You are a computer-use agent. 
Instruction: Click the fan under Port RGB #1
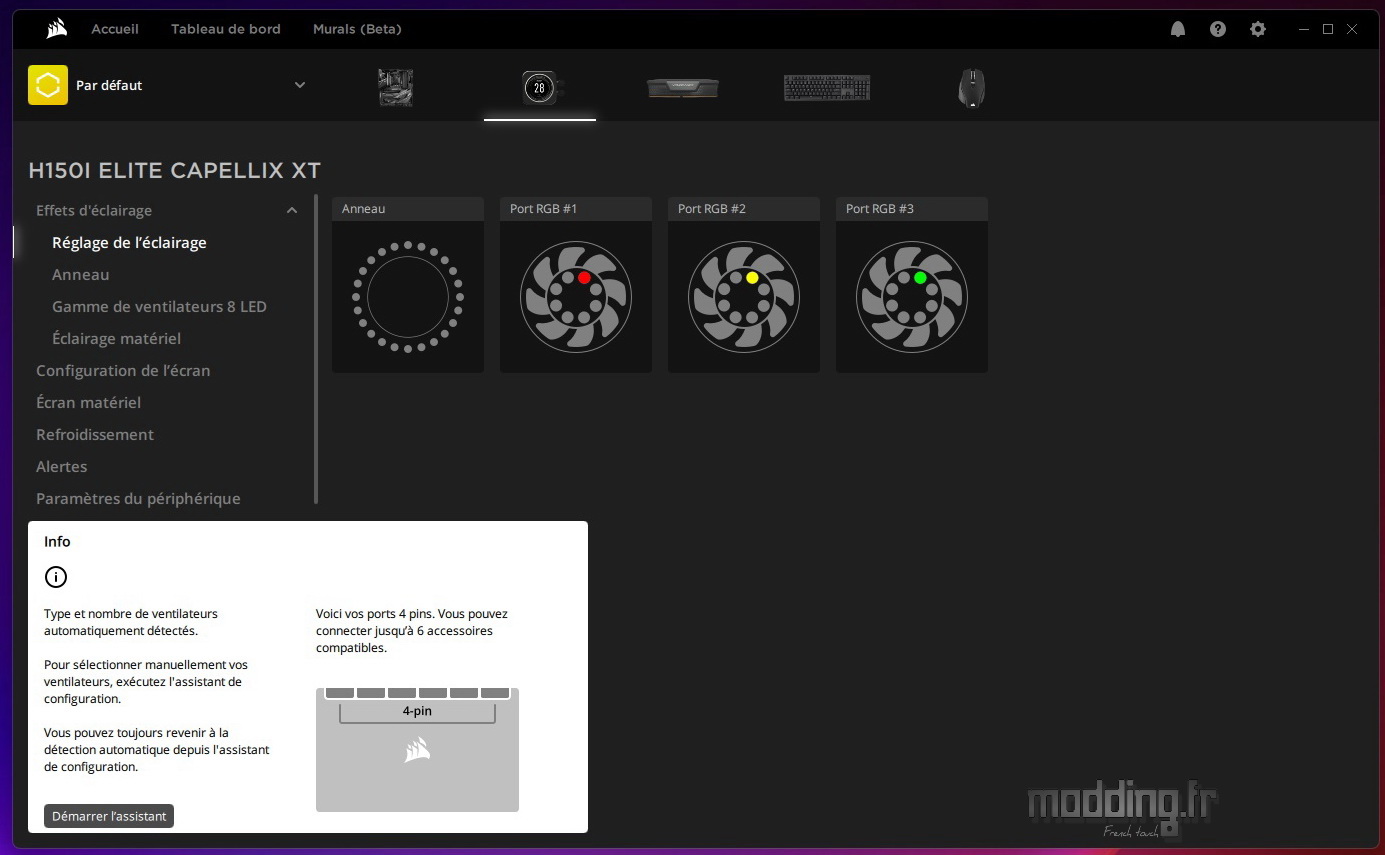(x=576, y=297)
